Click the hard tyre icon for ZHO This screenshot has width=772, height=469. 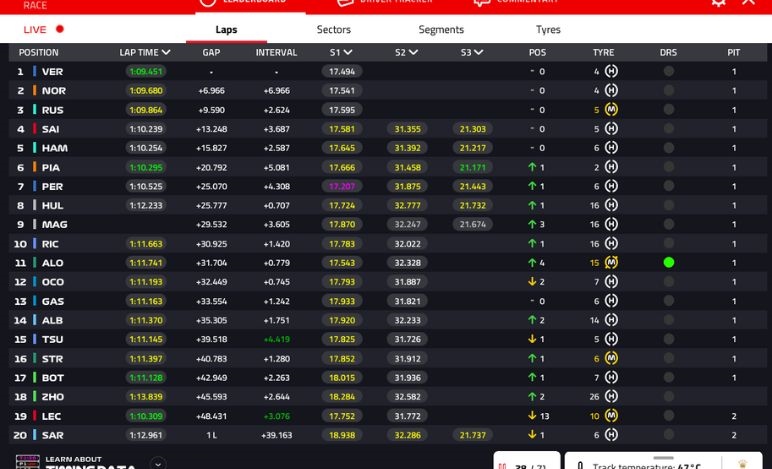click(x=611, y=397)
